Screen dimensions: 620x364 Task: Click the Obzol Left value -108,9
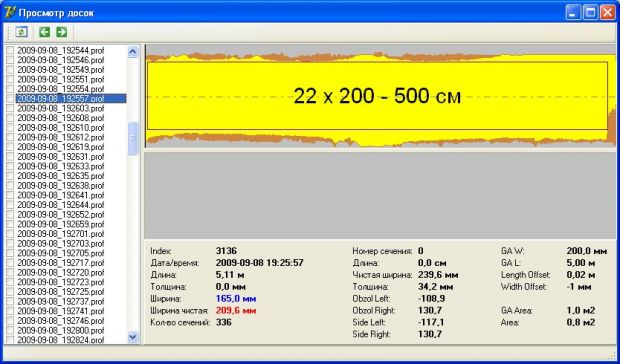[x=431, y=298]
